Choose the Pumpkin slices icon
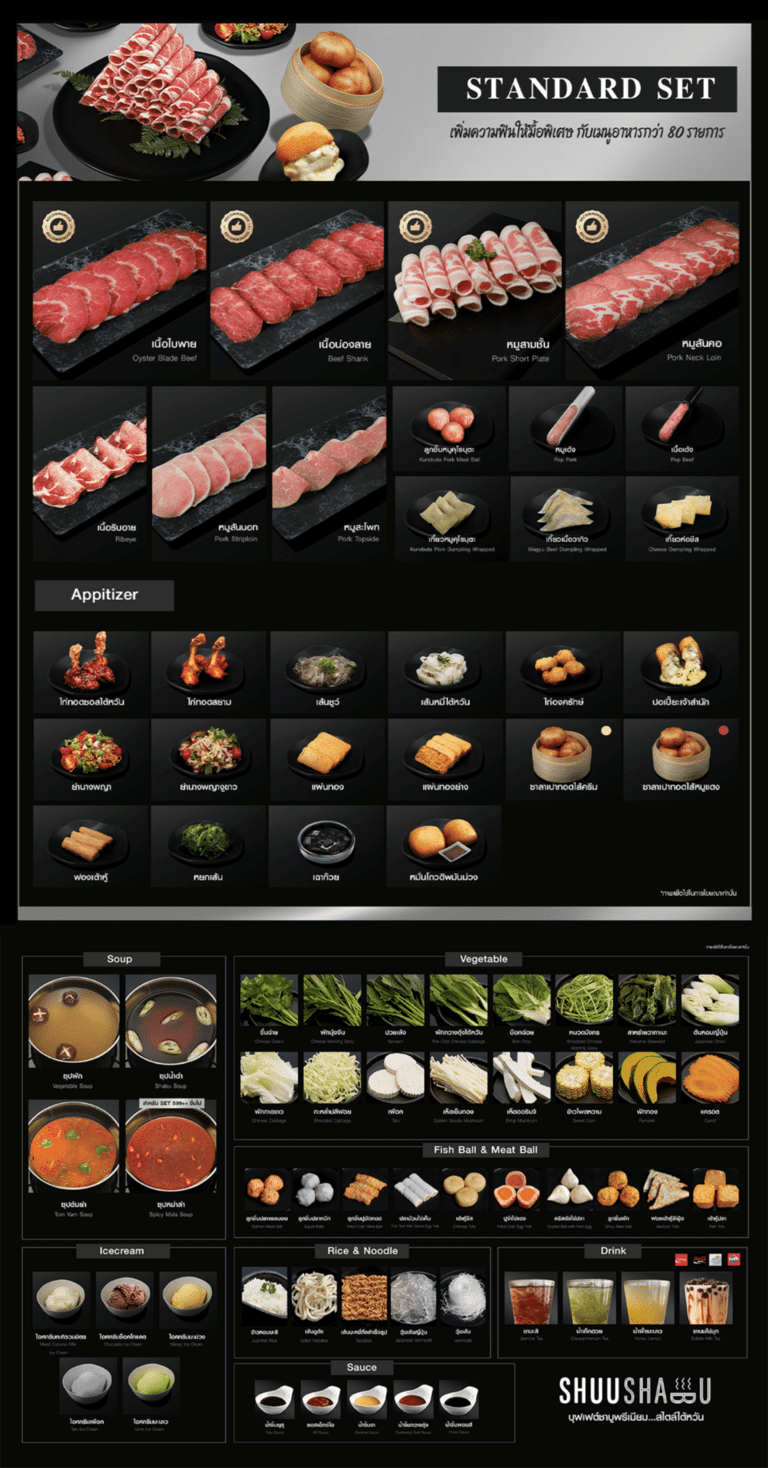 (x=647, y=1082)
